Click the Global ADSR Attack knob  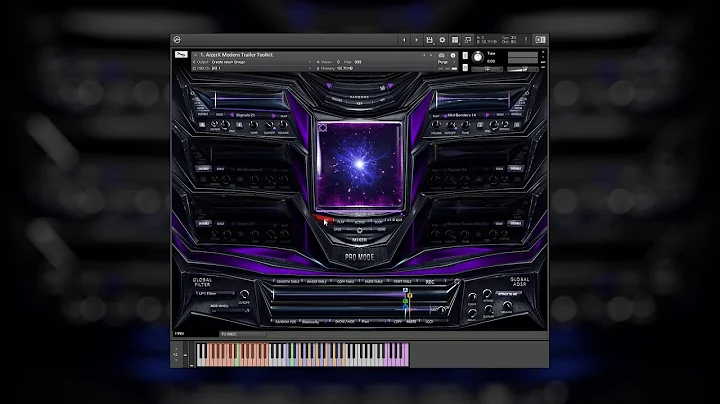click(488, 293)
